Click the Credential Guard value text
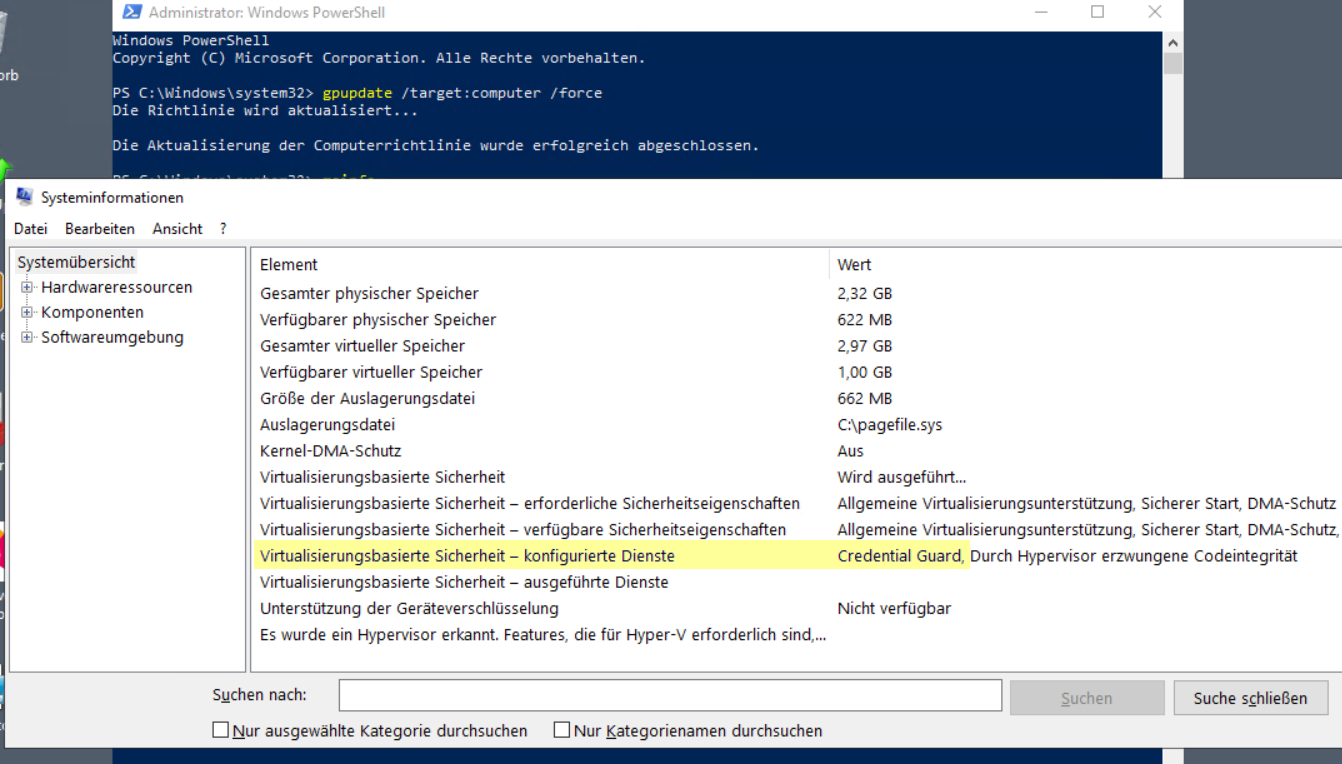The height and width of the screenshot is (764, 1342). (x=900, y=556)
